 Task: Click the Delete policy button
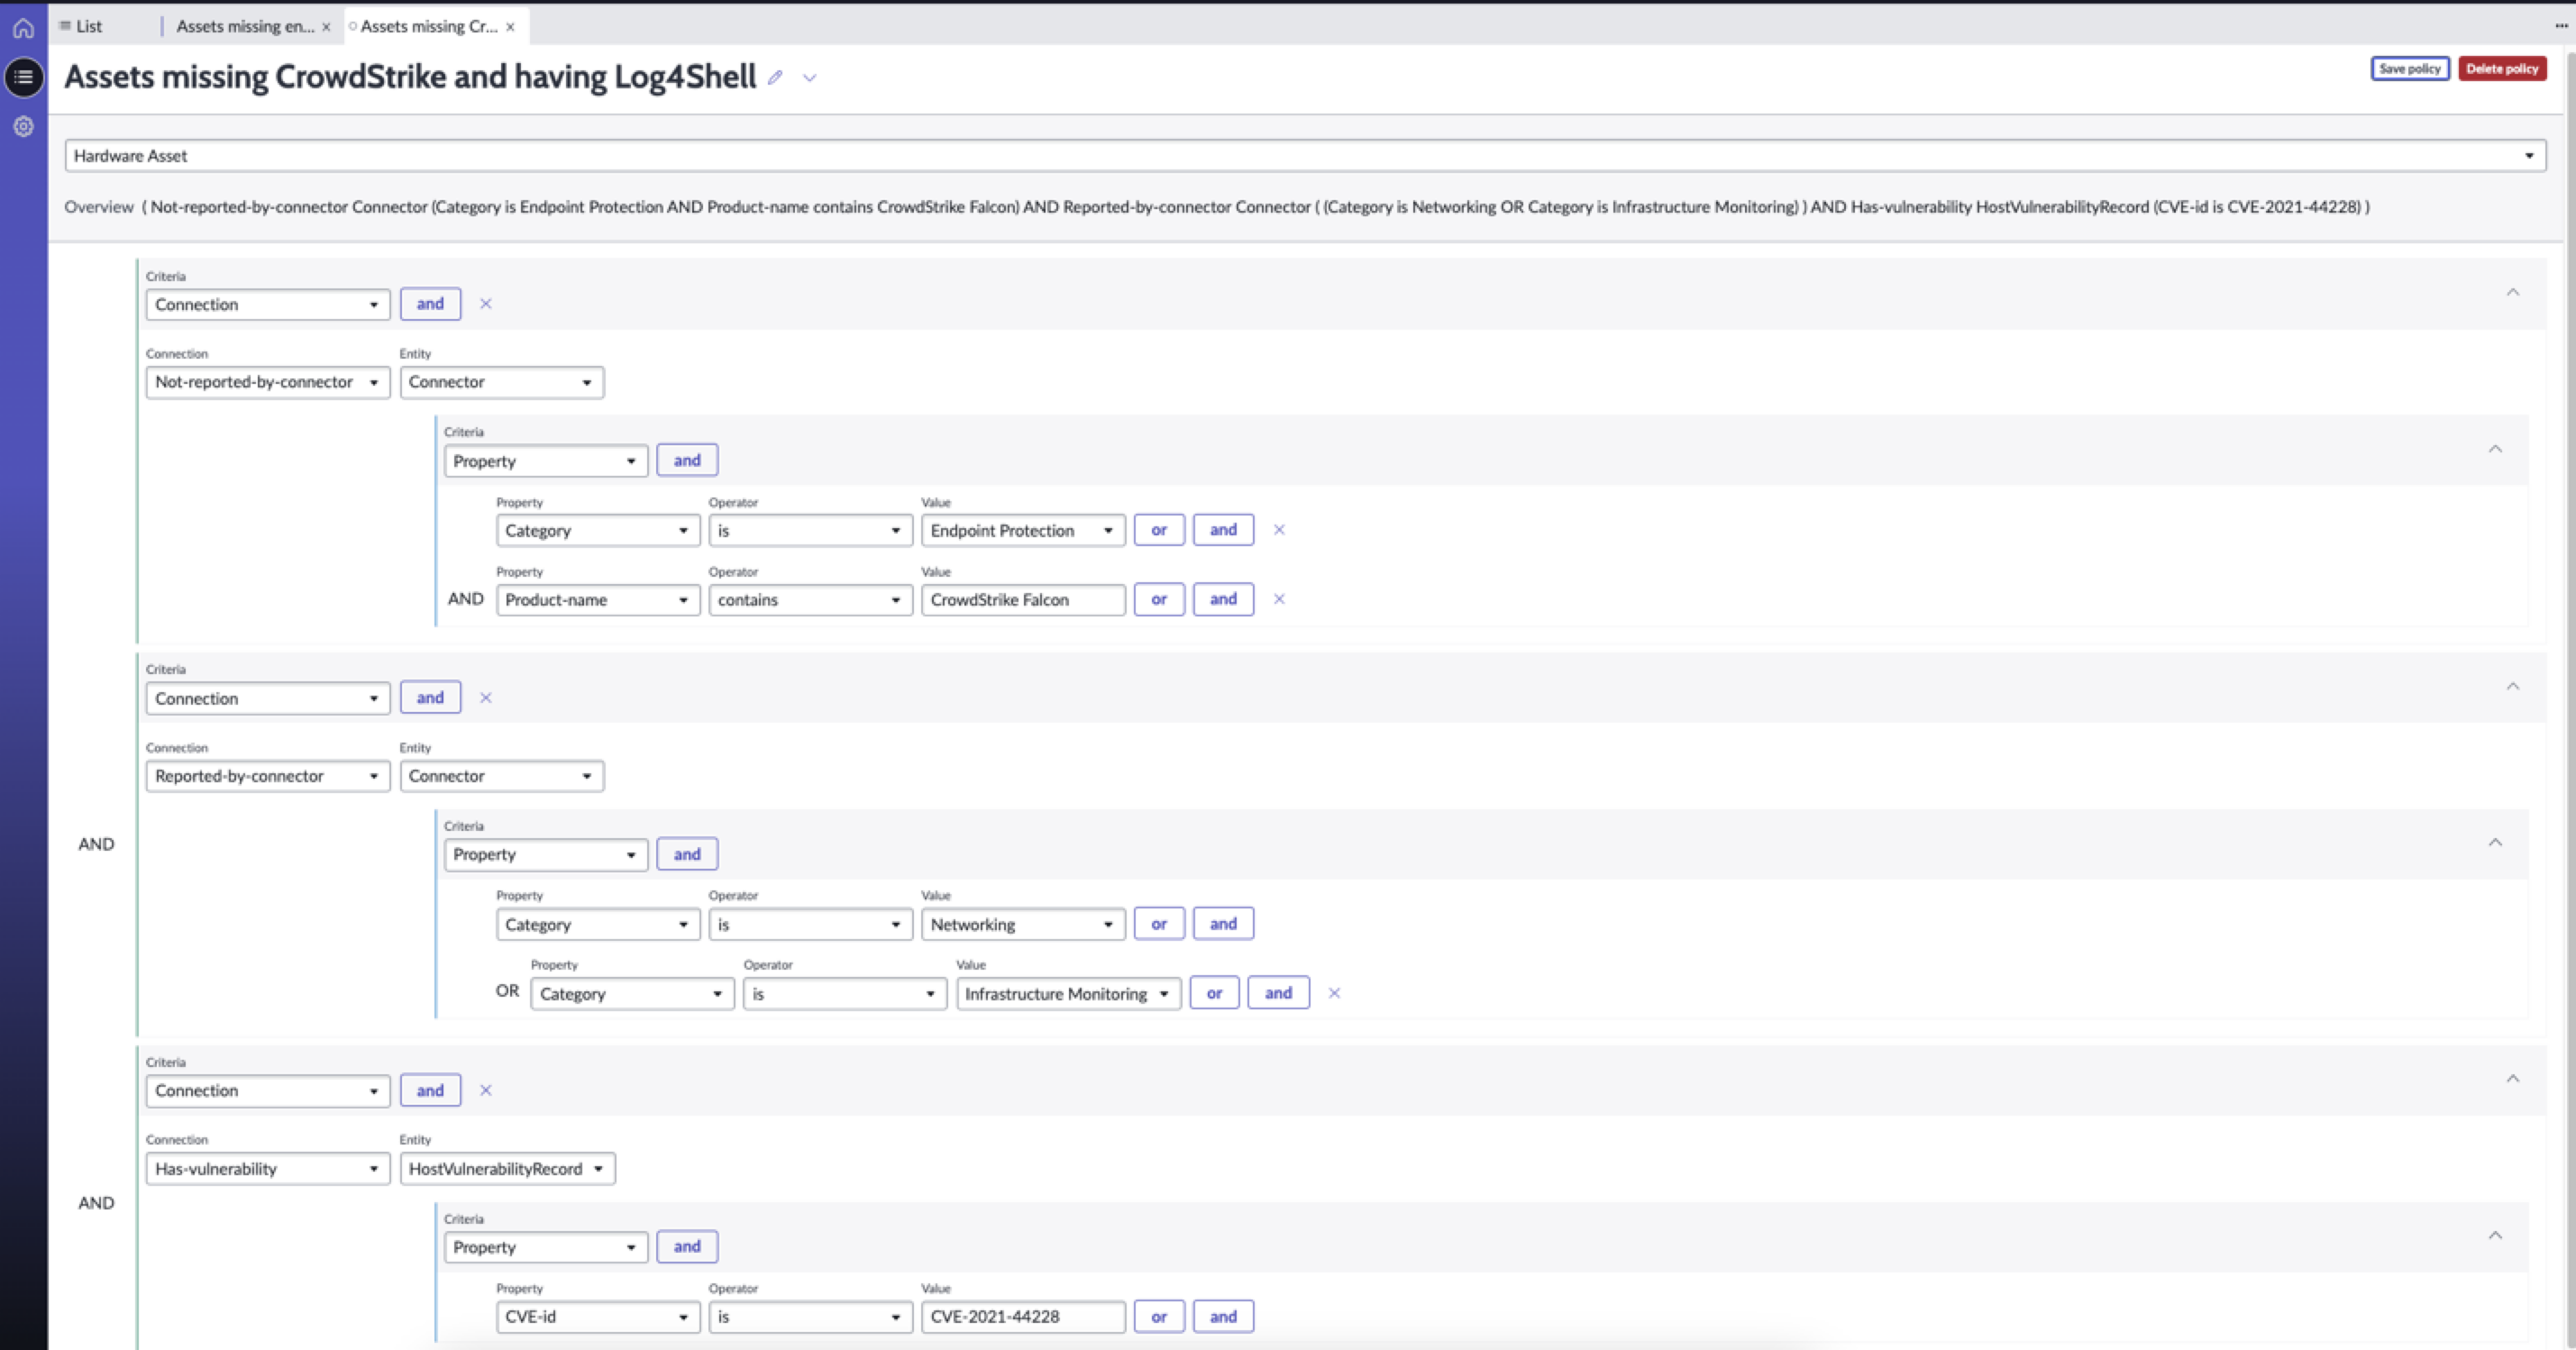[x=2501, y=69]
